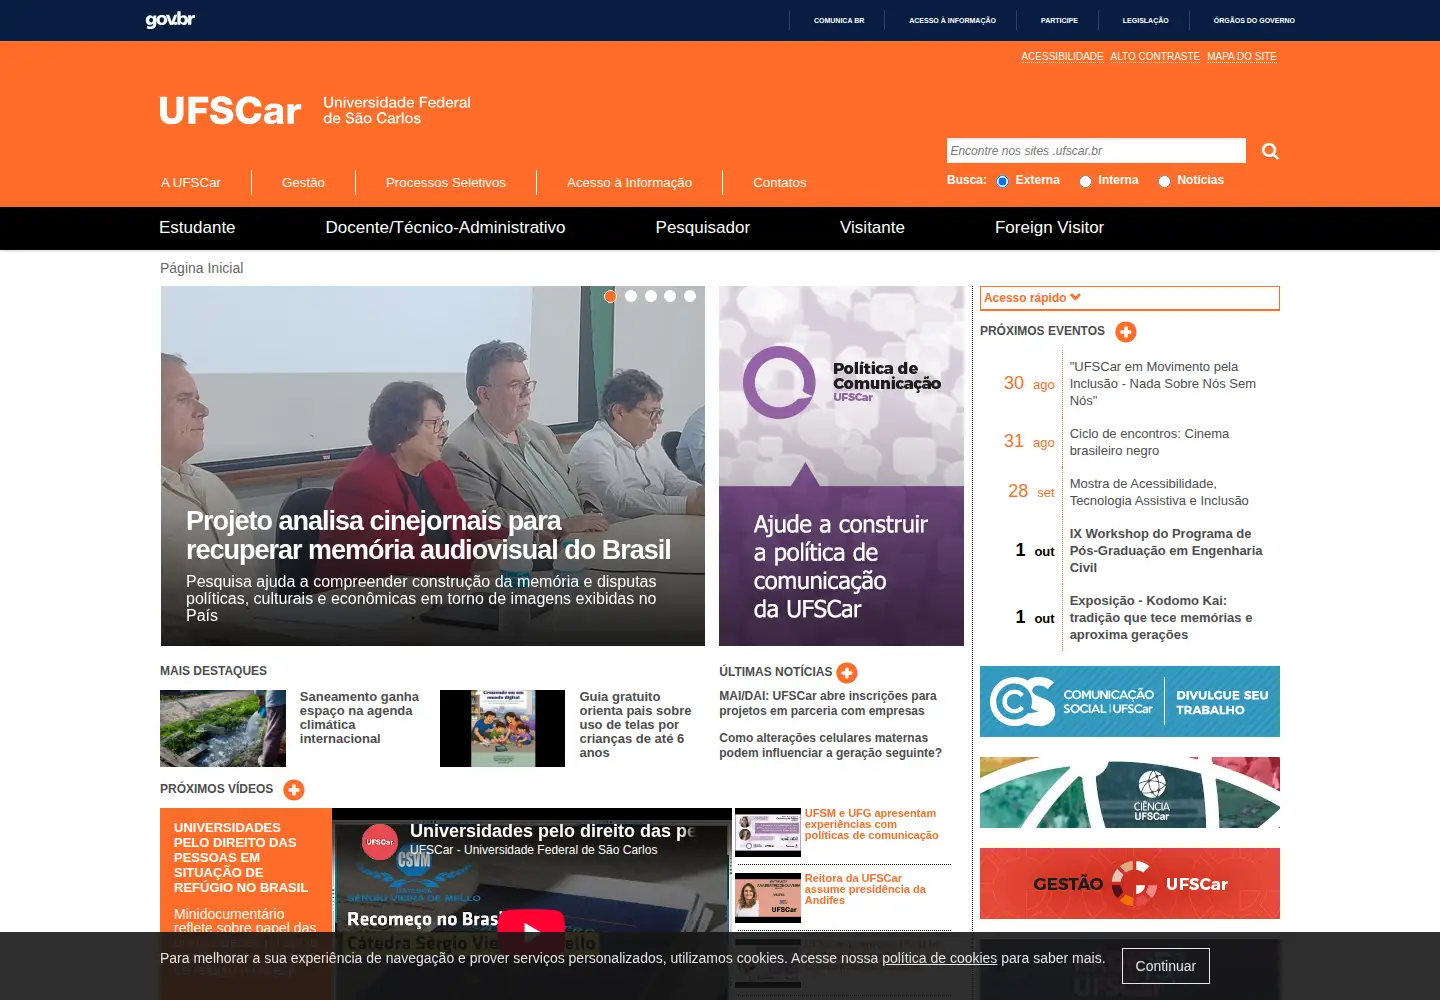Go to the second carousel slide dot
Image resolution: width=1440 pixels, height=1000 pixels.
(x=631, y=296)
